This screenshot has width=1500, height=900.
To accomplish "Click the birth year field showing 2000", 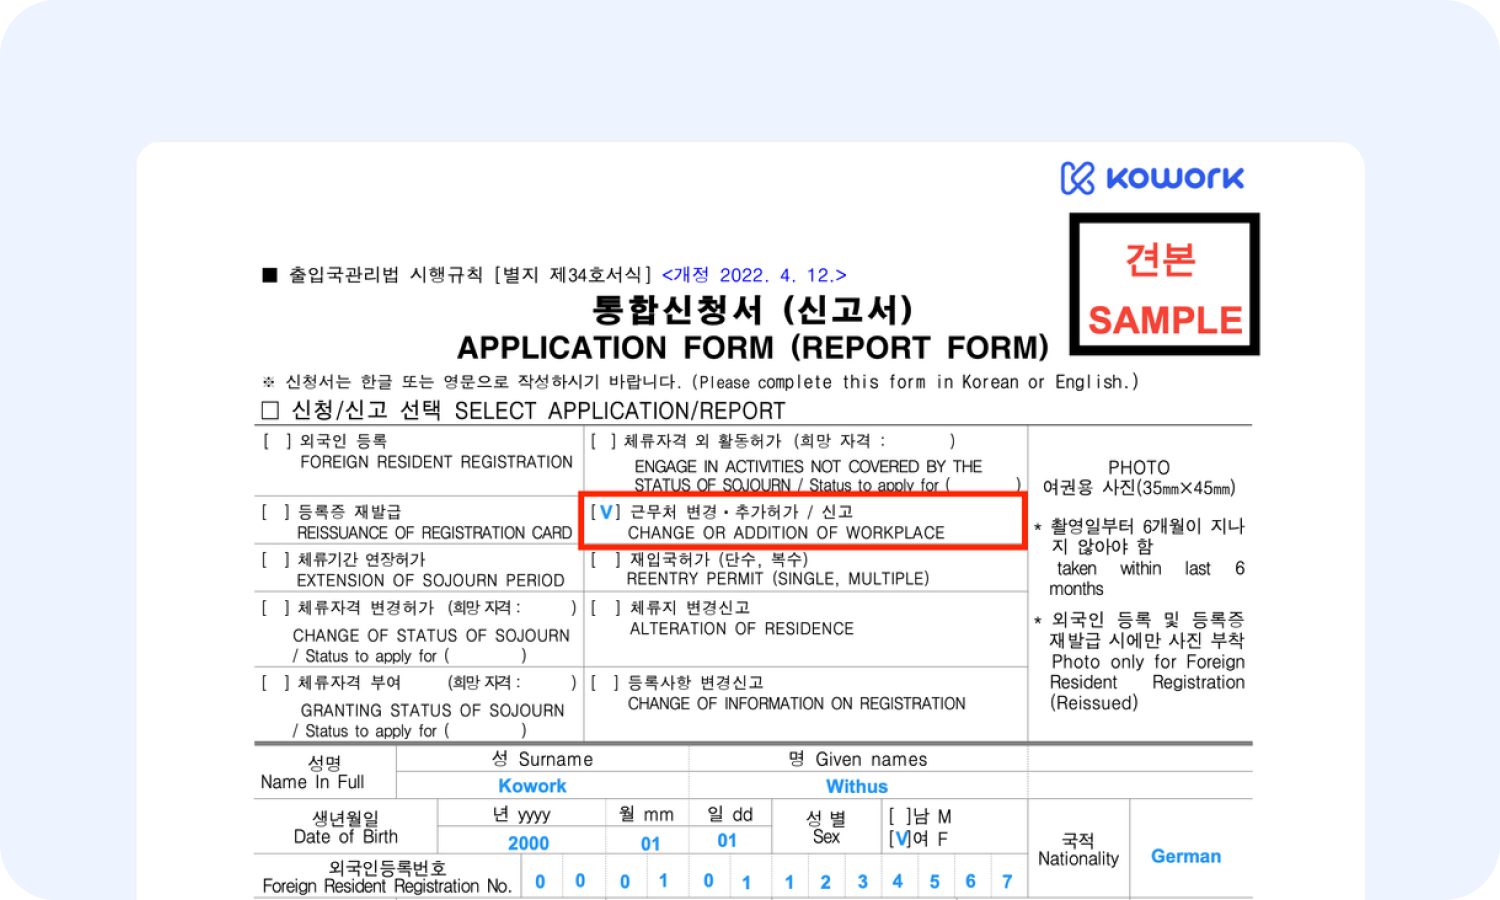I will tap(528, 843).
